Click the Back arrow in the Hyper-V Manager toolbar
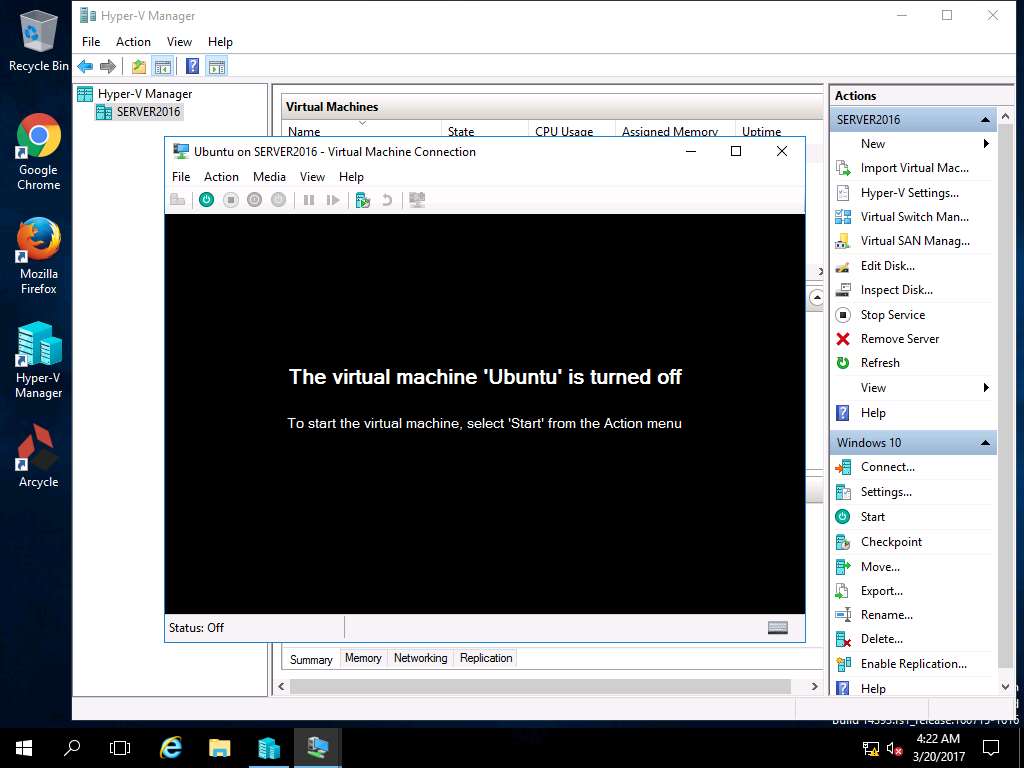 (x=85, y=66)
